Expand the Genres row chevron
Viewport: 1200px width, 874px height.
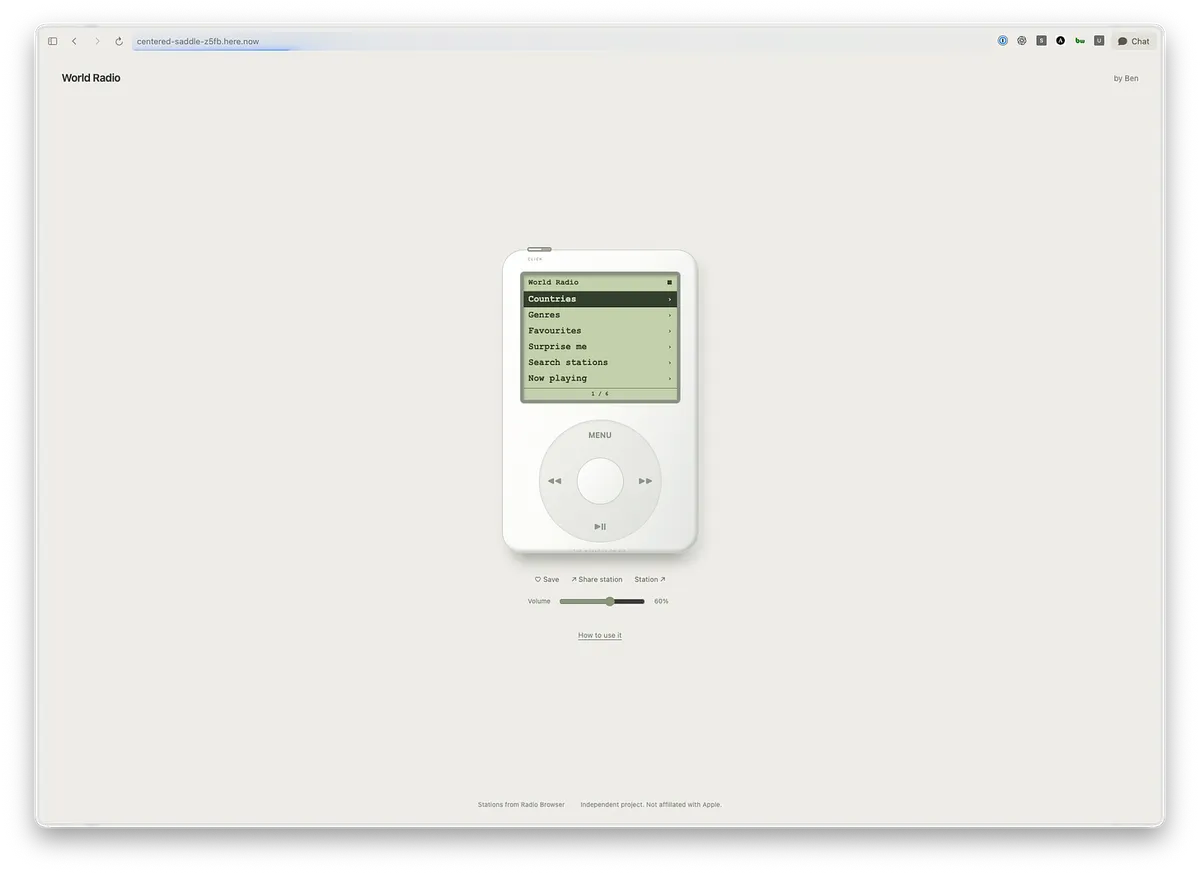tap(670, 315)
